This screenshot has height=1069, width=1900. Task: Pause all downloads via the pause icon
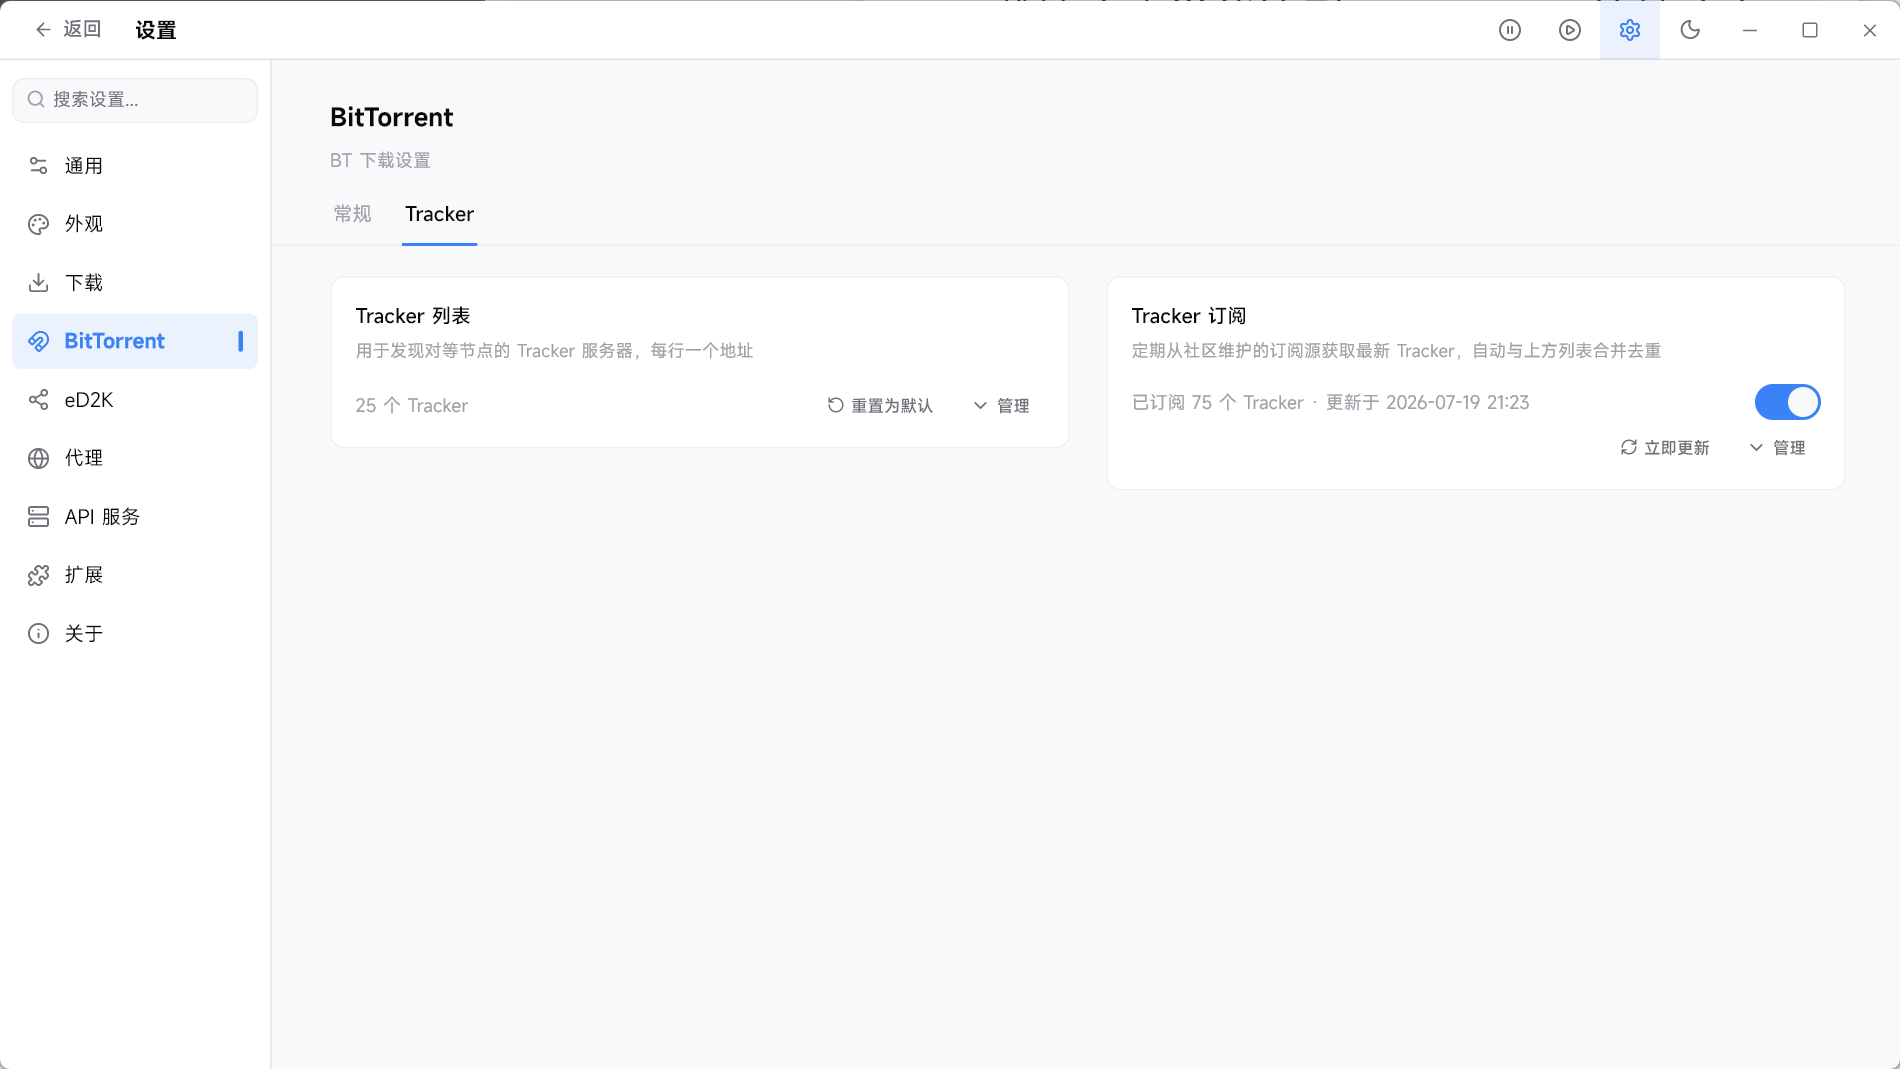1510,30
